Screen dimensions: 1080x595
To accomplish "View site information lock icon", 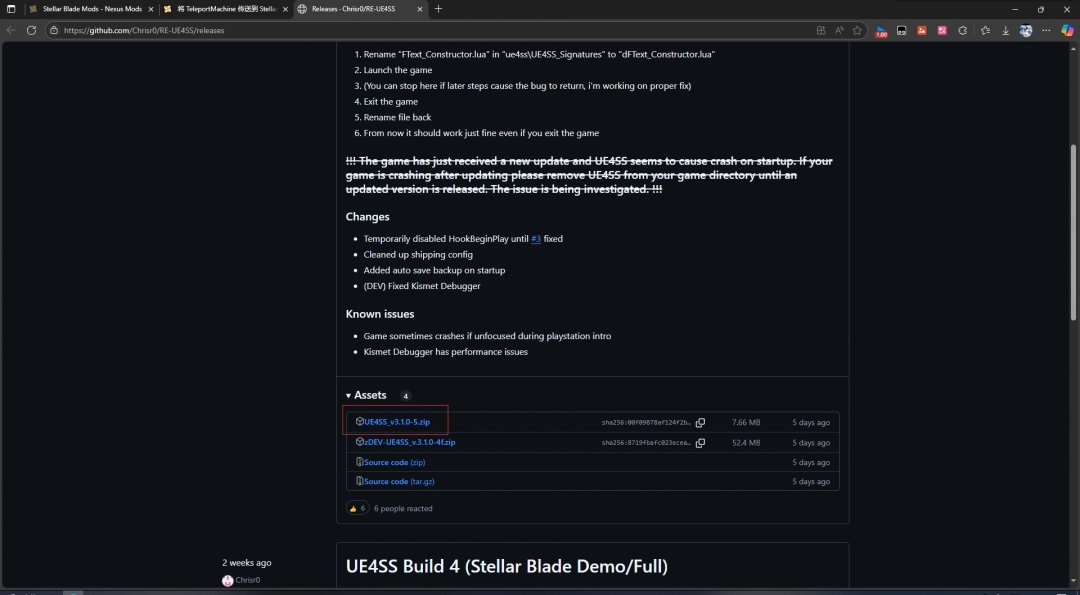I will pos(55,30).
